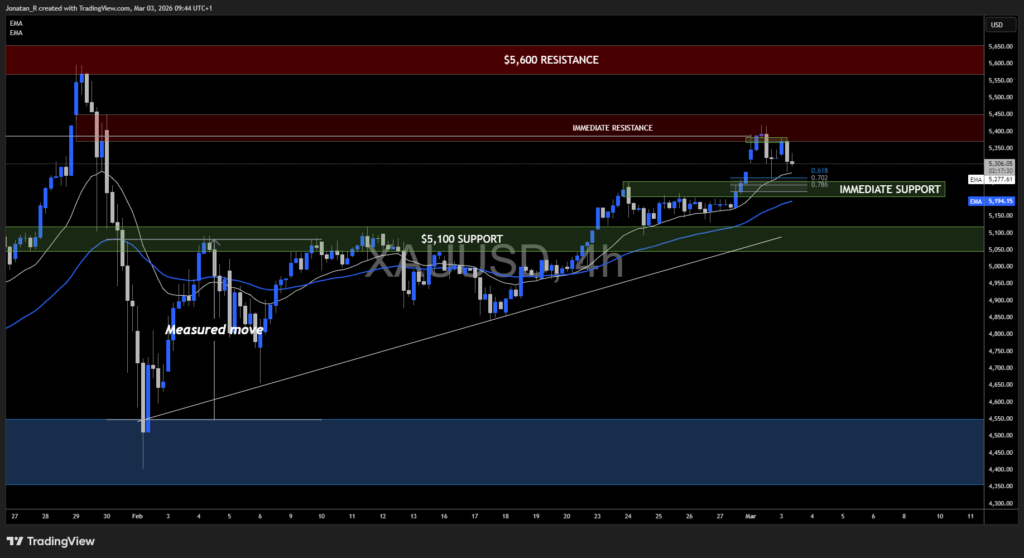Click the 4,300.00 price axis label

point(1000,503)
